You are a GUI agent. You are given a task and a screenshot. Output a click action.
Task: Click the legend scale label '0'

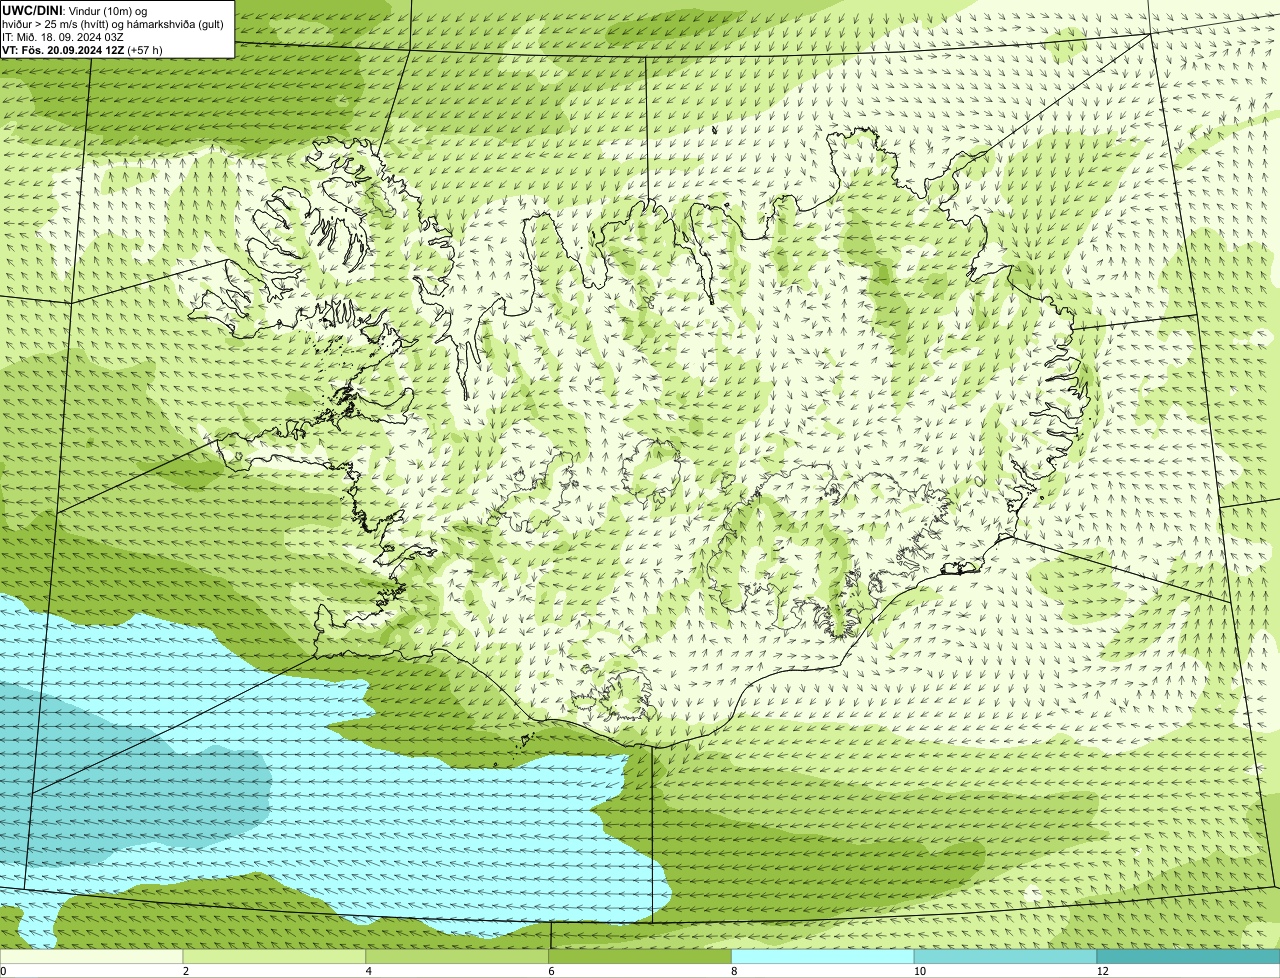tap(3, 971)
